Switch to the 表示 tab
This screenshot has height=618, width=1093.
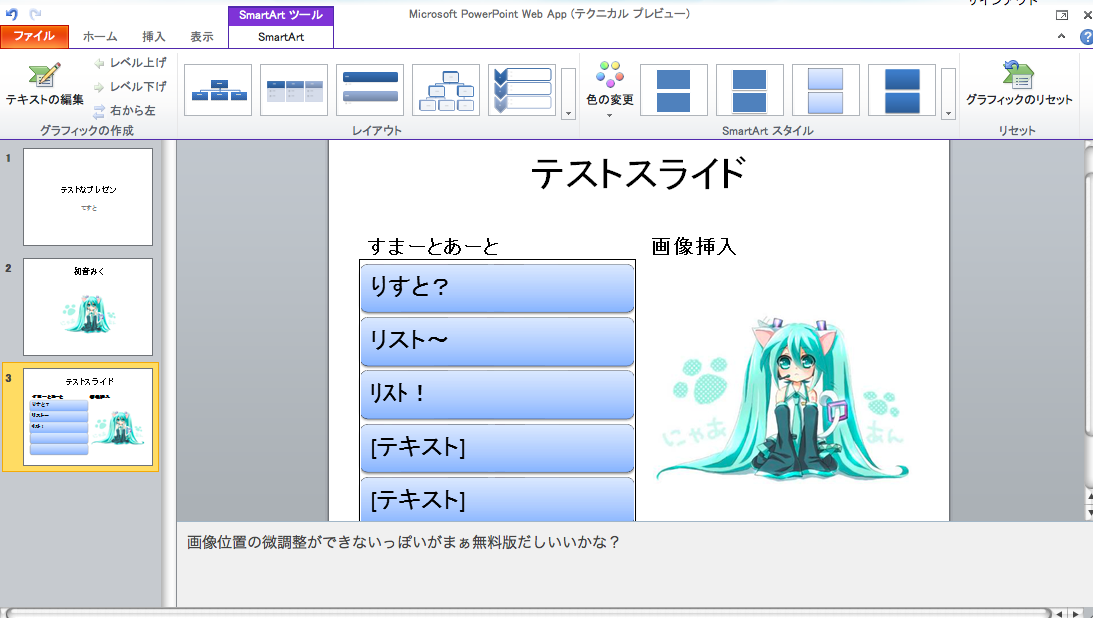tap(202, 37)
